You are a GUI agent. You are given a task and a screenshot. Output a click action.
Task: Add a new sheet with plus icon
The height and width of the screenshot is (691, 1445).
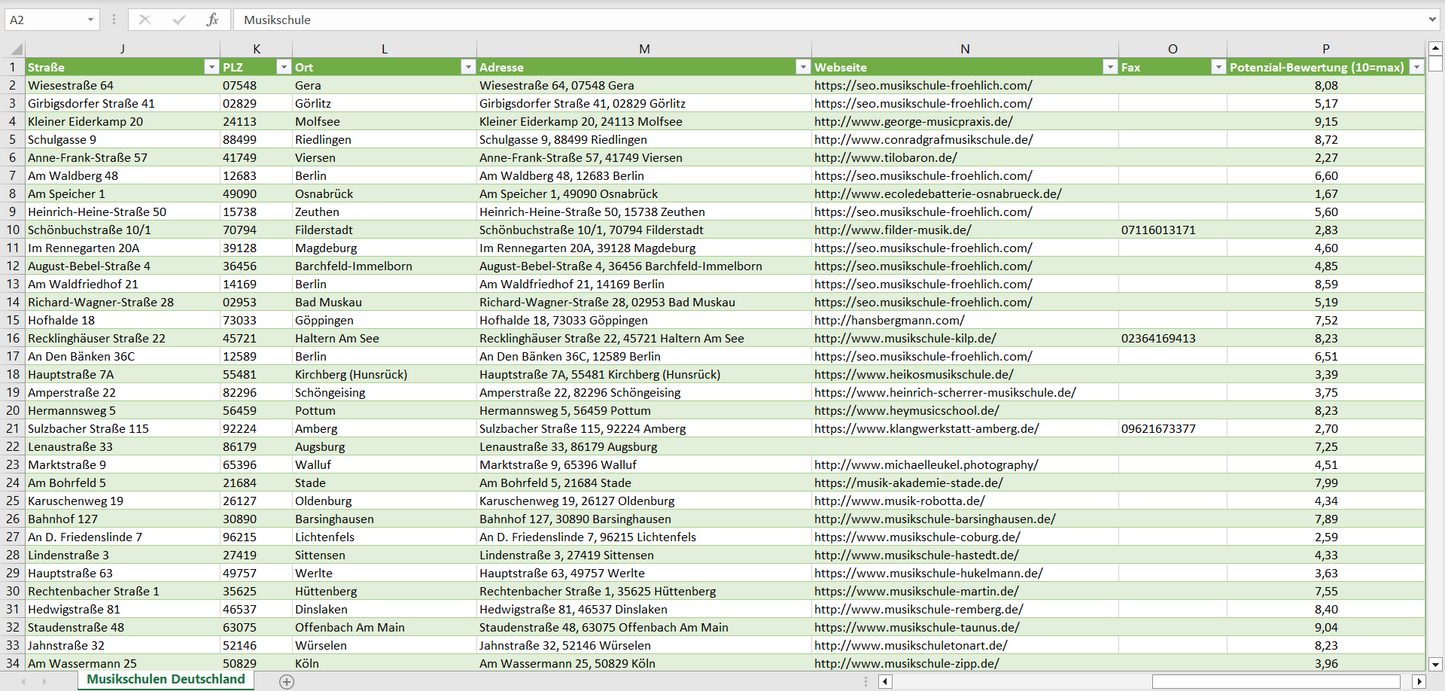(287, 681)
